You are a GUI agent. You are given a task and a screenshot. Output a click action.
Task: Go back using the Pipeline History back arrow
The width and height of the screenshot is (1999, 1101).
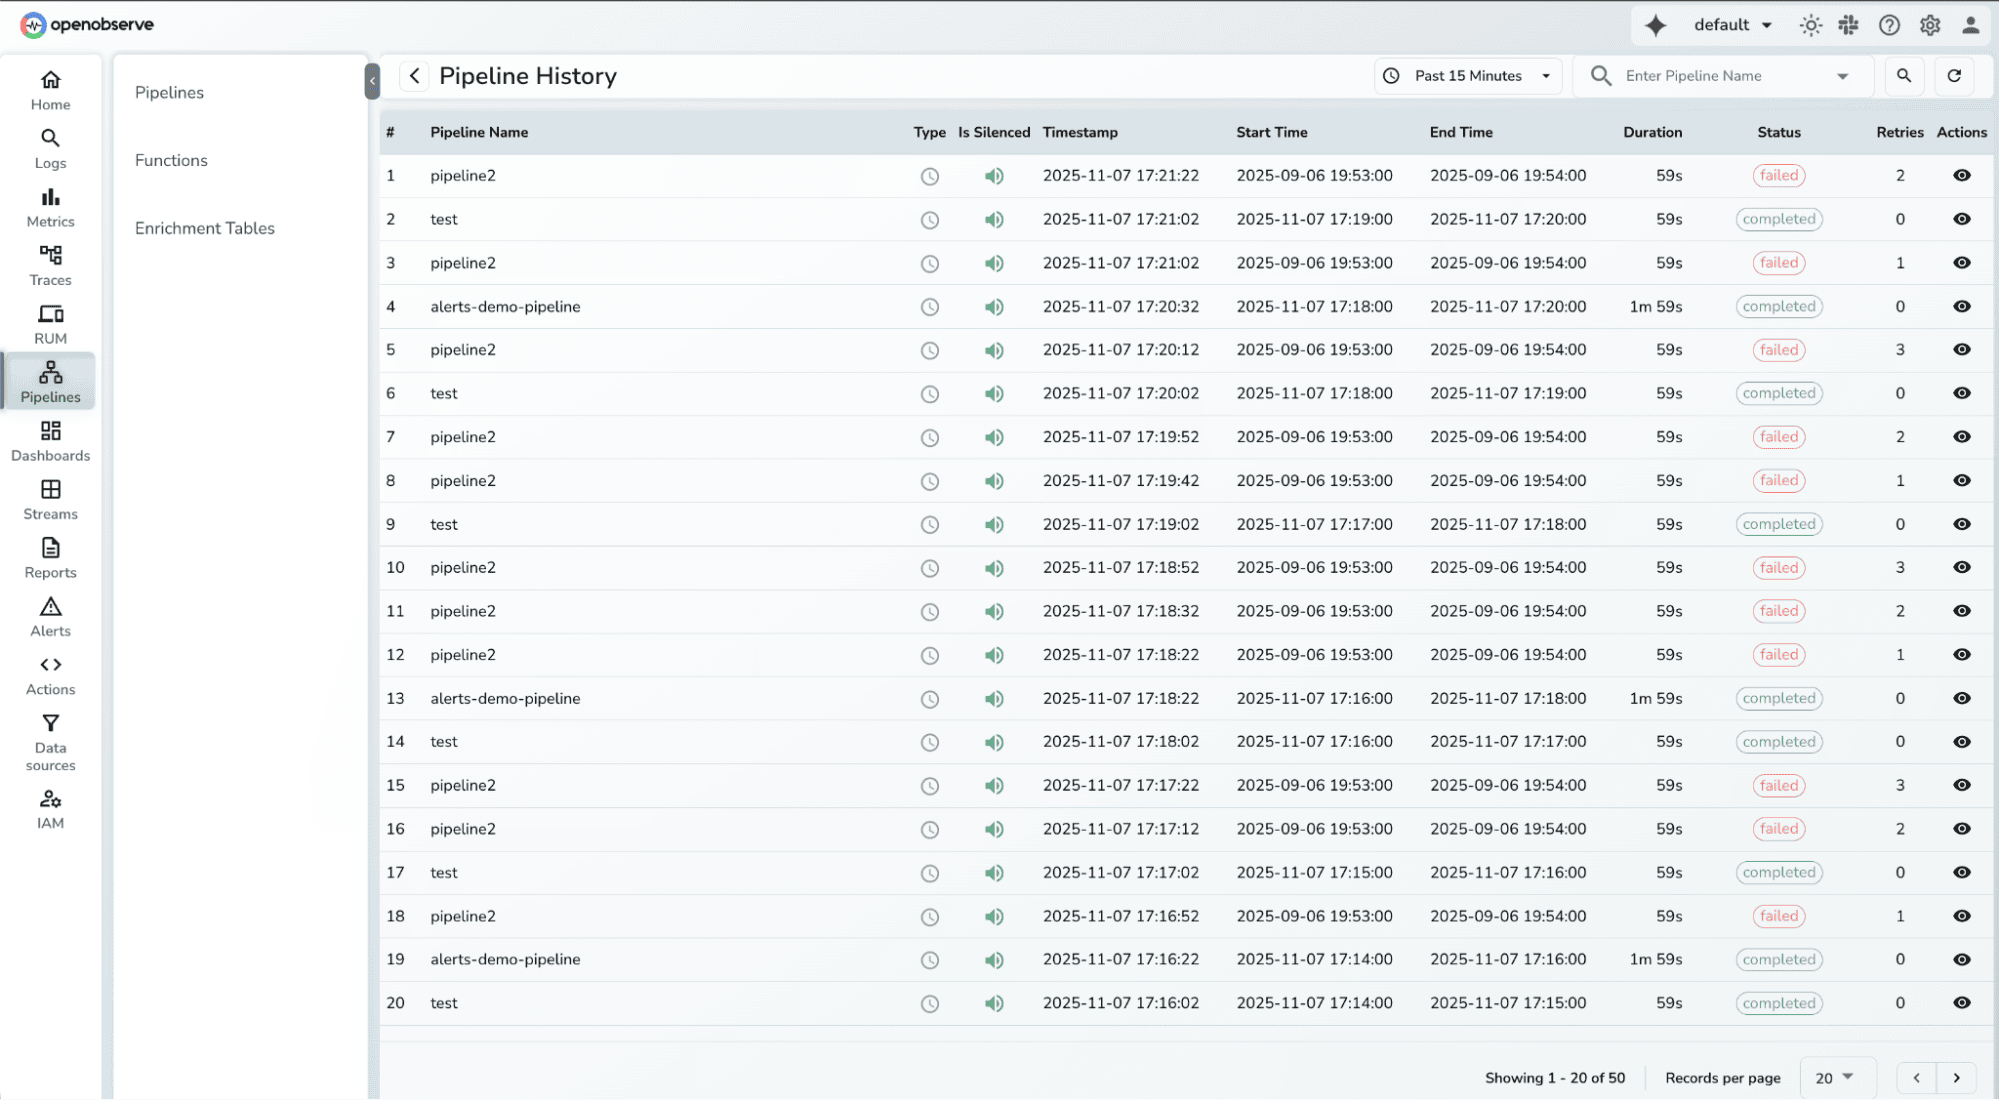coord(413,75)
